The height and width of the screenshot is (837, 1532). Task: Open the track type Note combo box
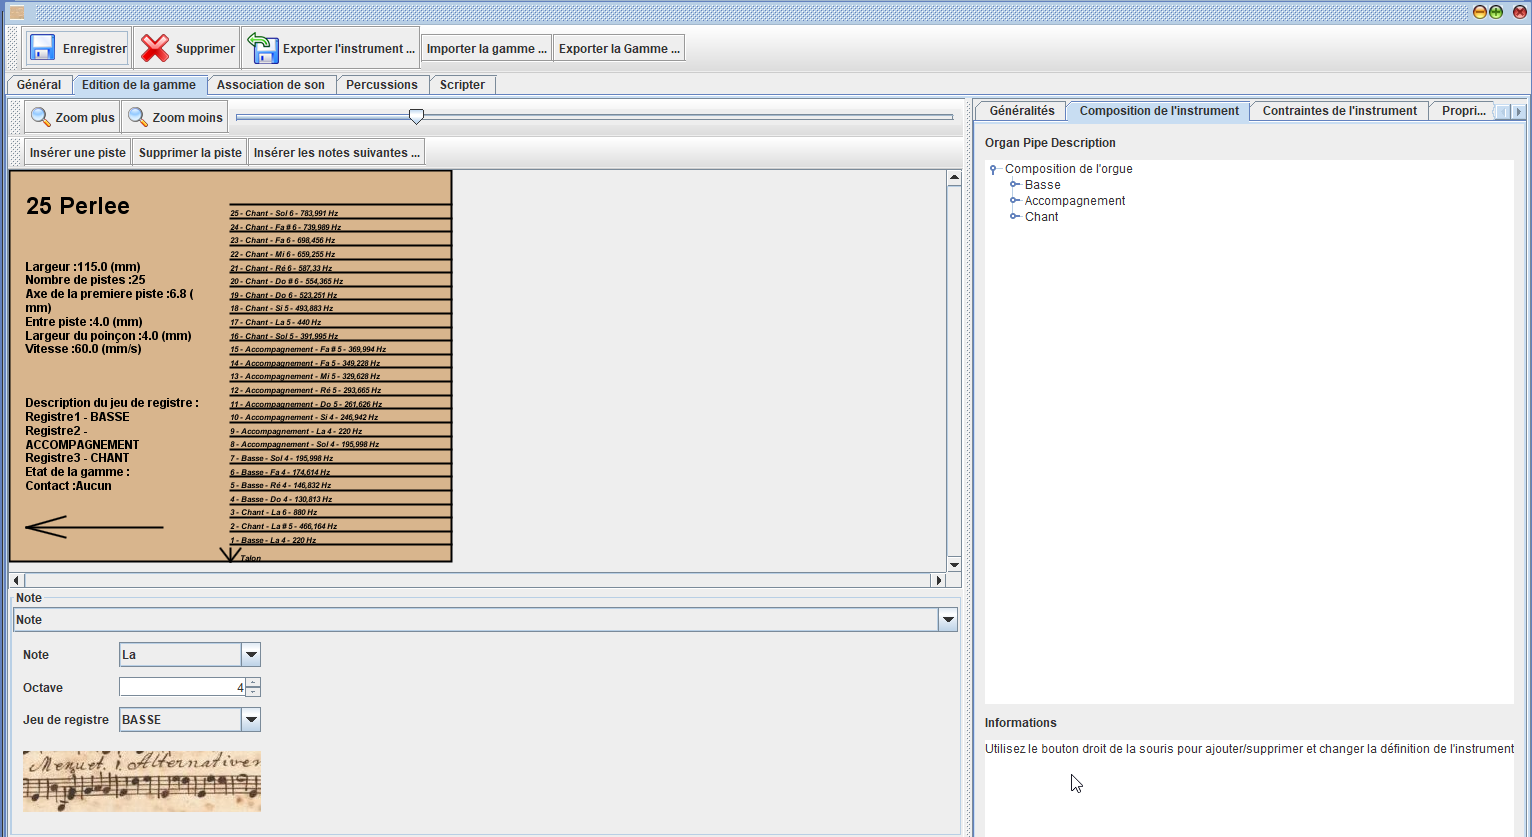click(x=947, y=620)
